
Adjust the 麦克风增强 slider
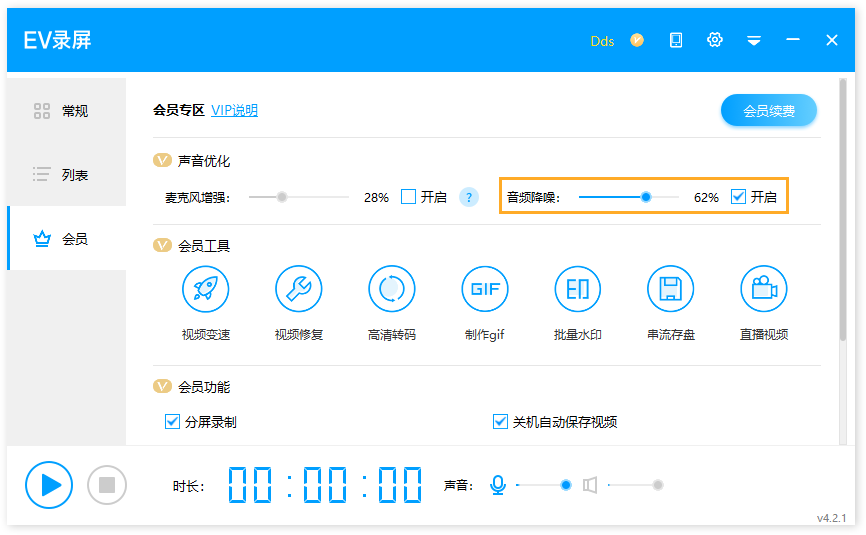(x=299, y=197)
